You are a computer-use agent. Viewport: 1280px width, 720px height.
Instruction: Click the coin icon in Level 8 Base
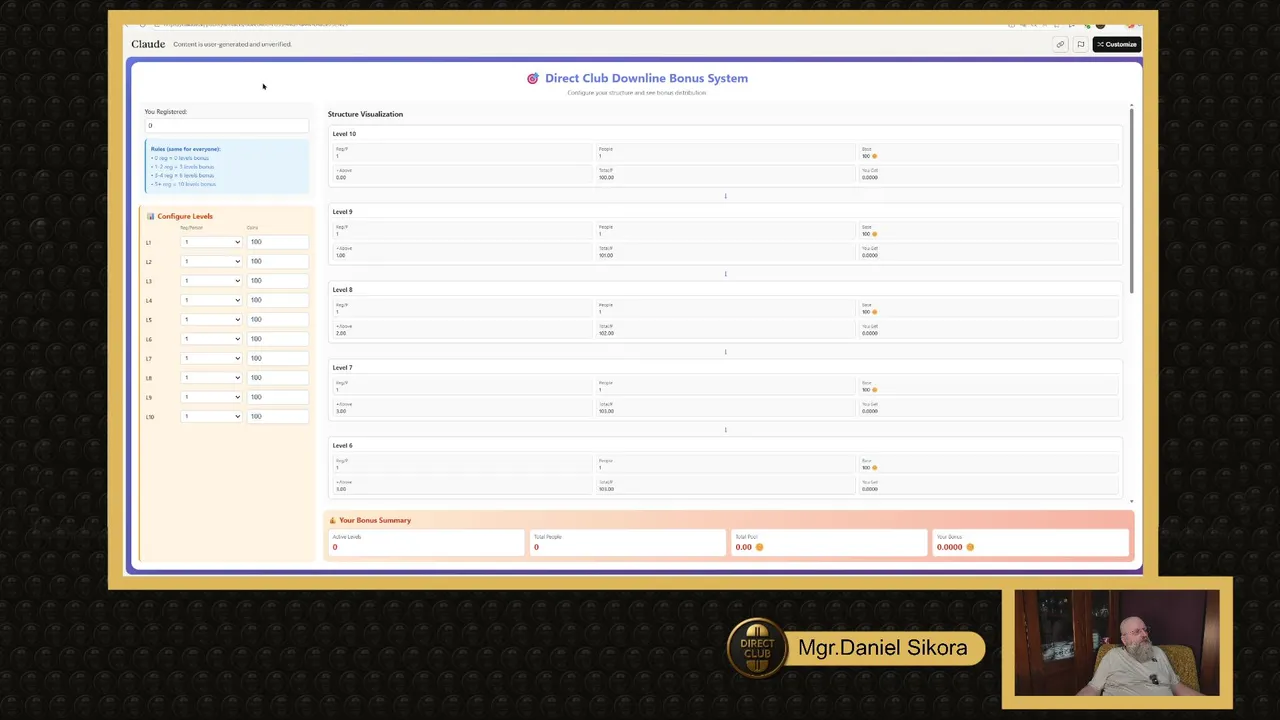point(874,312)
